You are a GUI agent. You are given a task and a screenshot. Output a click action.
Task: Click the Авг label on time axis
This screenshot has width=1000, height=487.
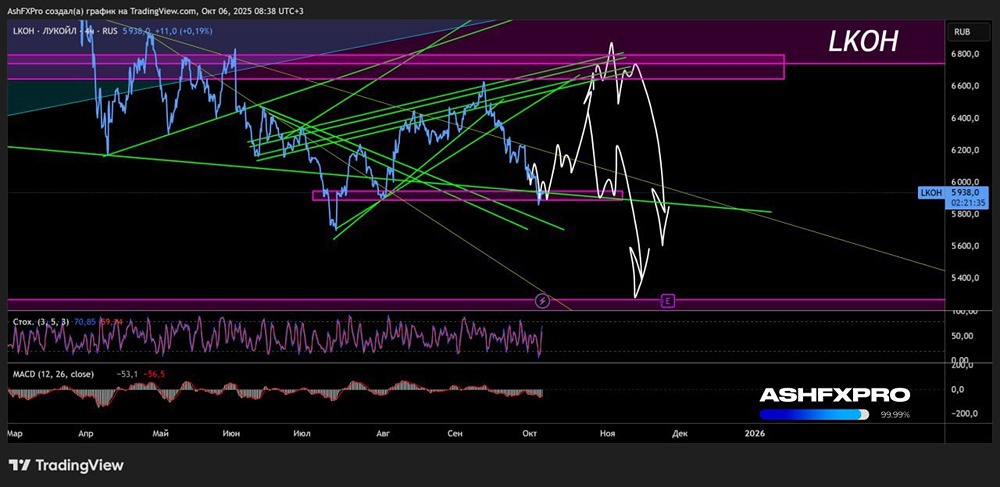point(382,434)
